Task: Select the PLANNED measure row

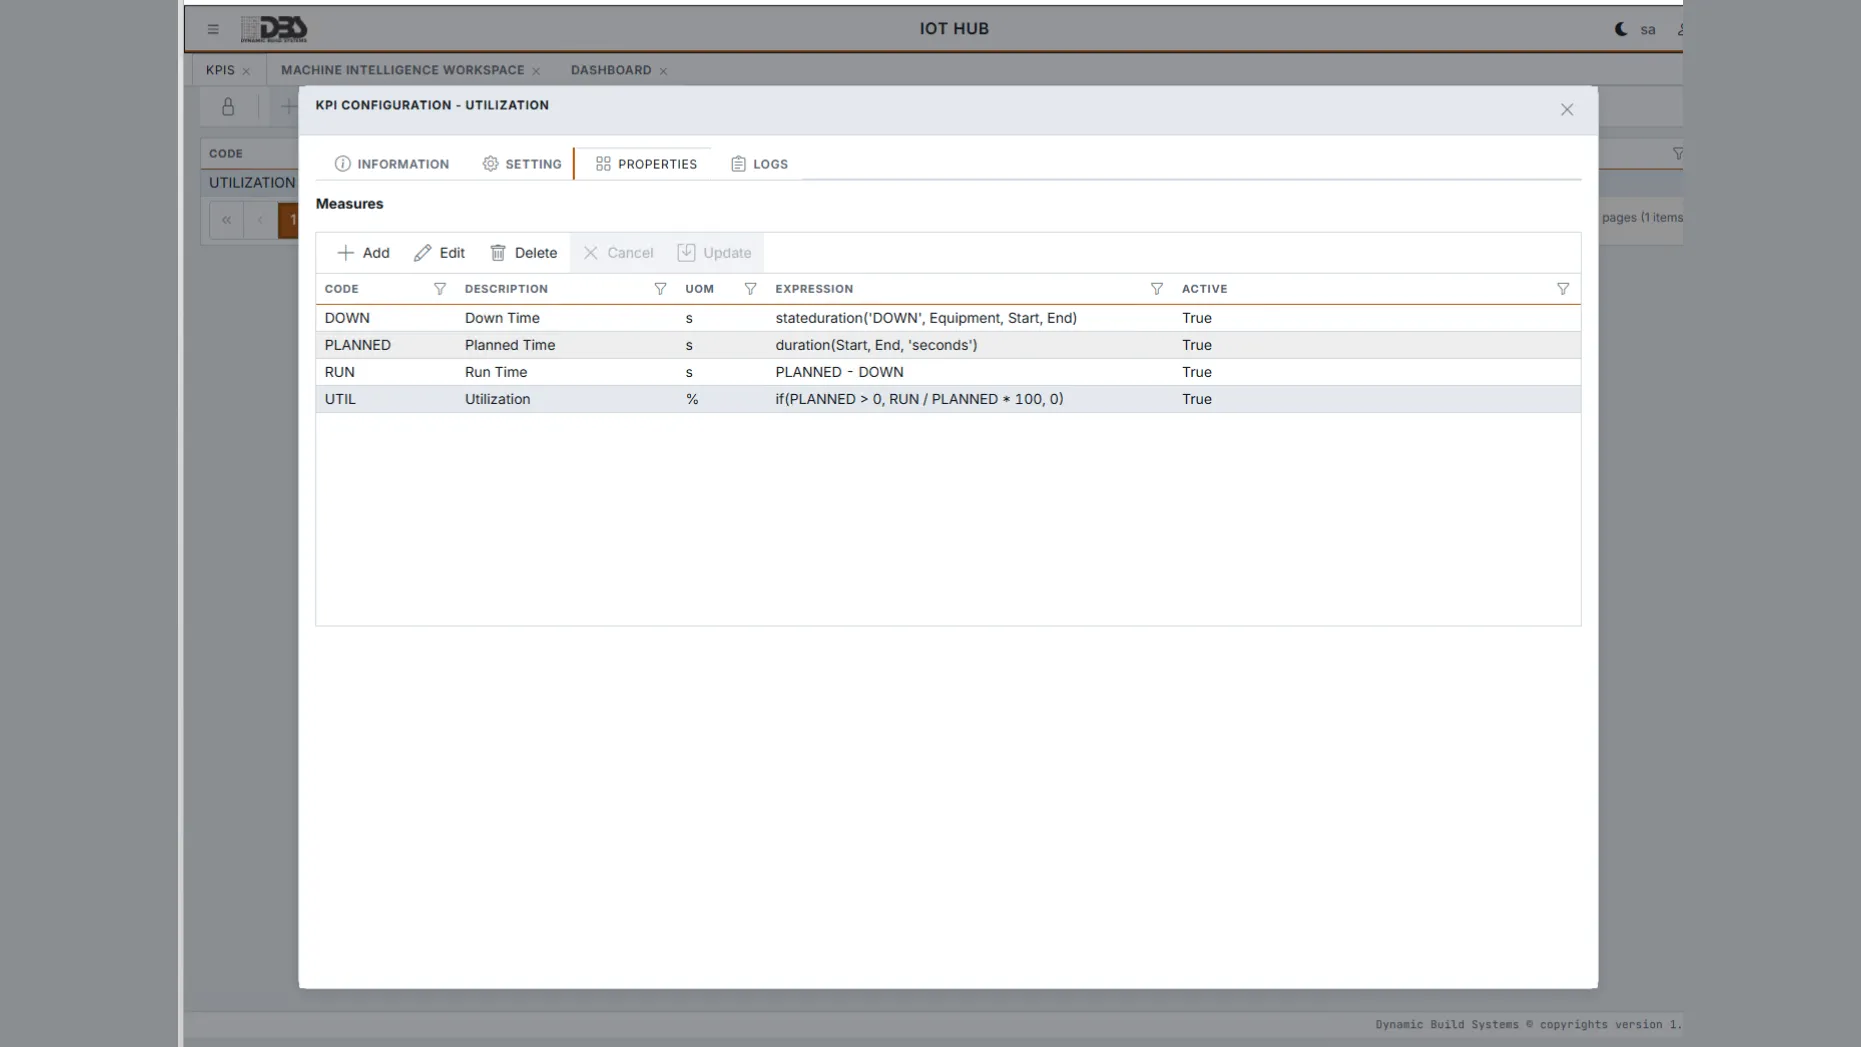Action: (948, 345)
